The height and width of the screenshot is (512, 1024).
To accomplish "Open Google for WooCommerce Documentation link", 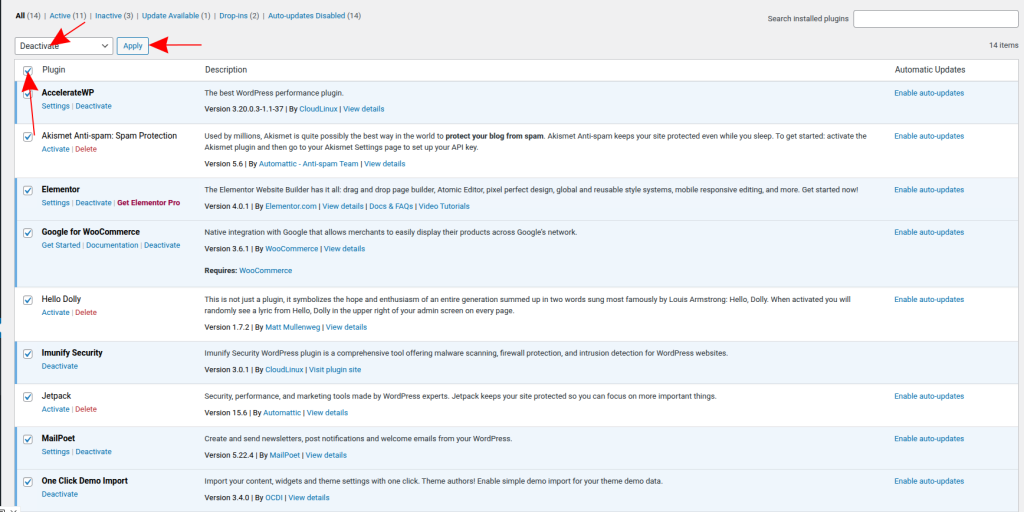I will [x=112, y=245].
